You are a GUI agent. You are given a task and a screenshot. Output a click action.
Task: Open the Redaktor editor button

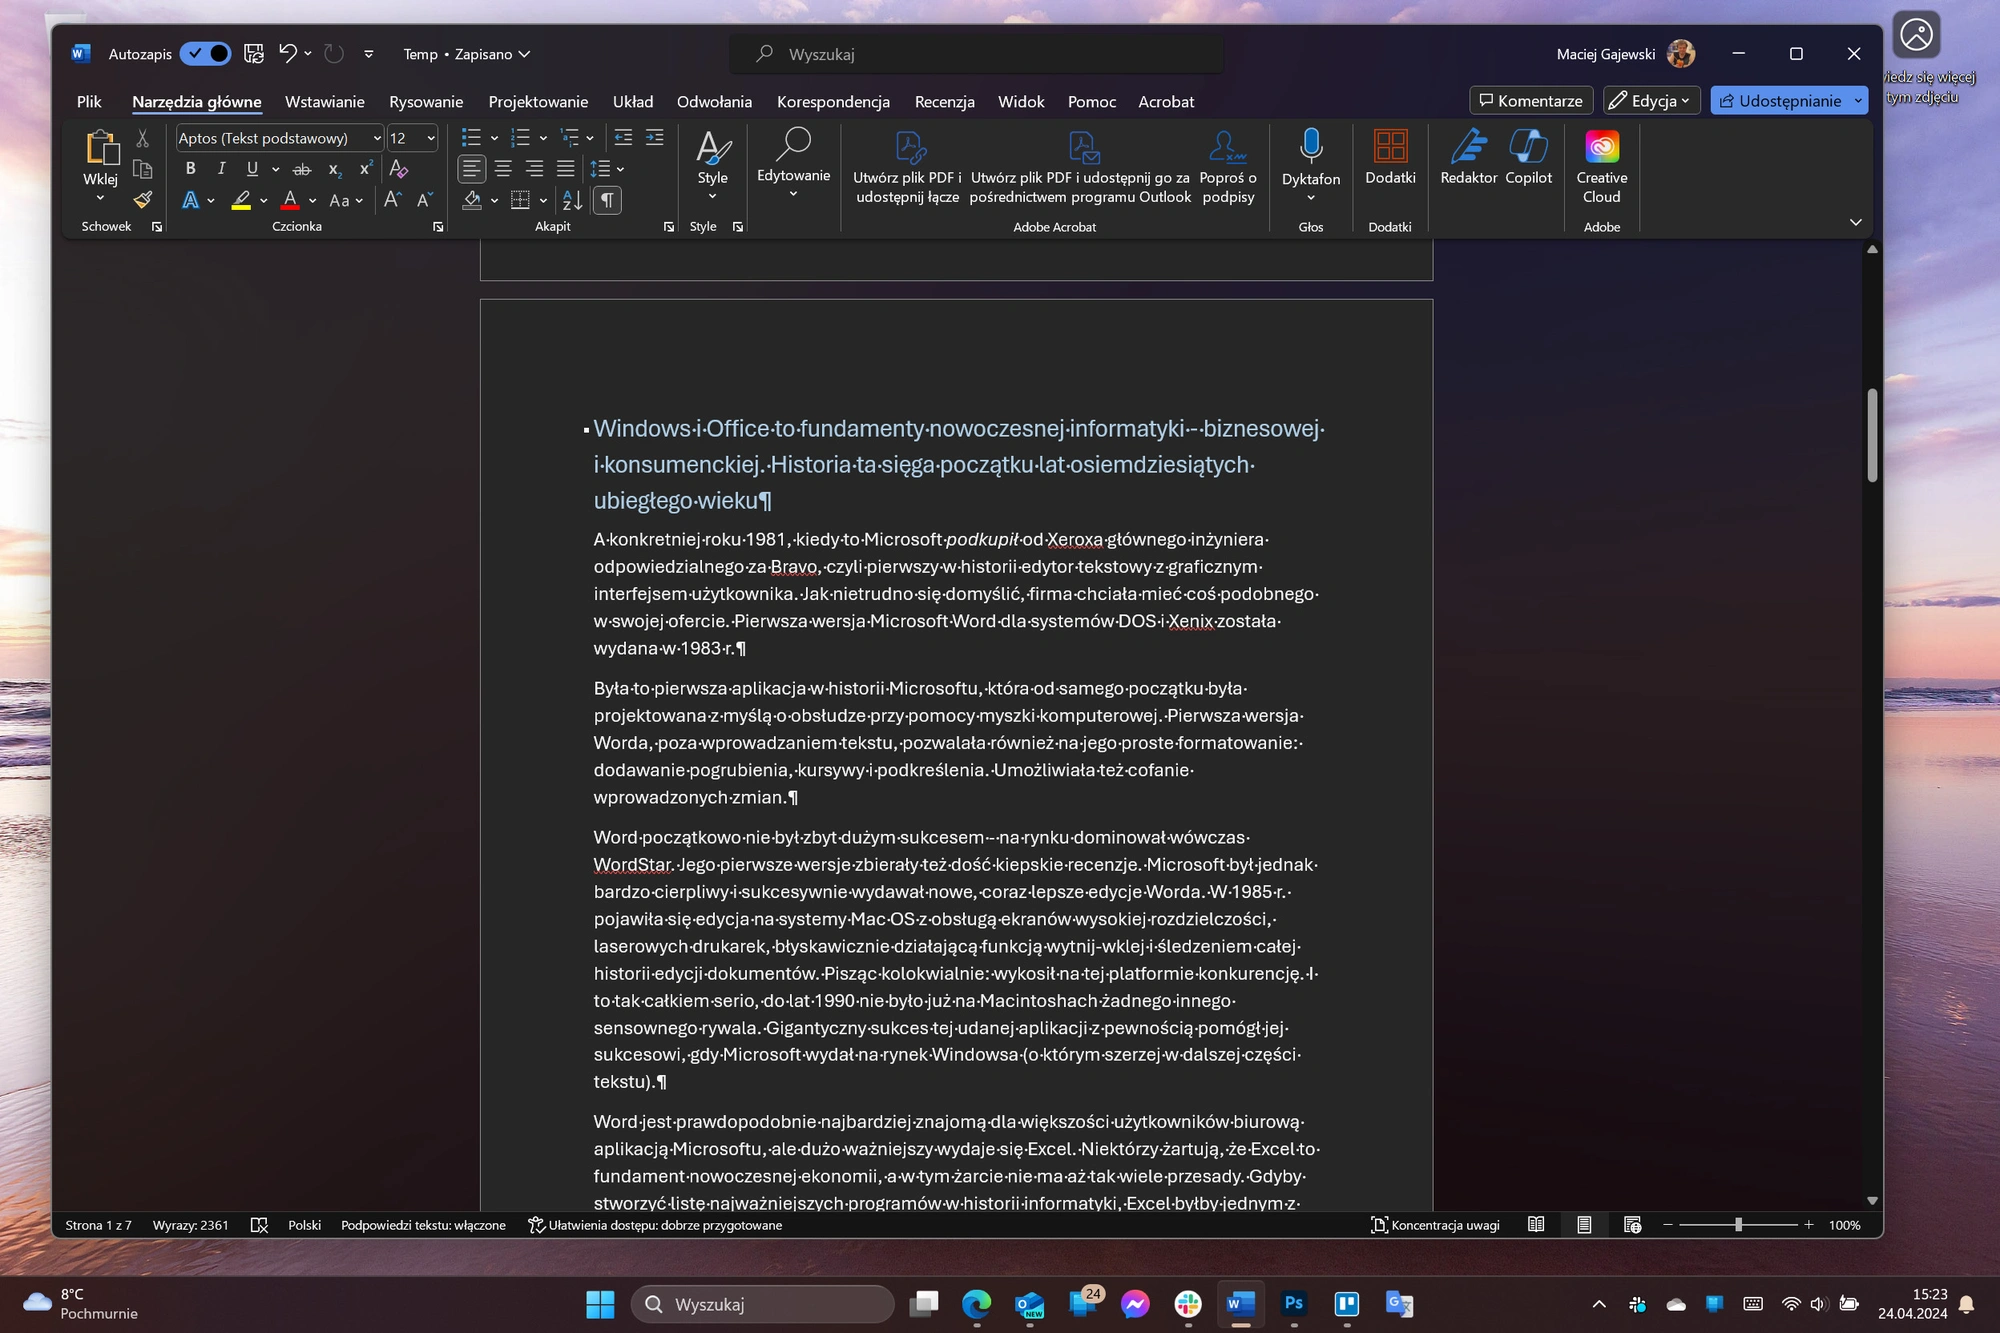pyautogui.click(x=1468, y=158)
